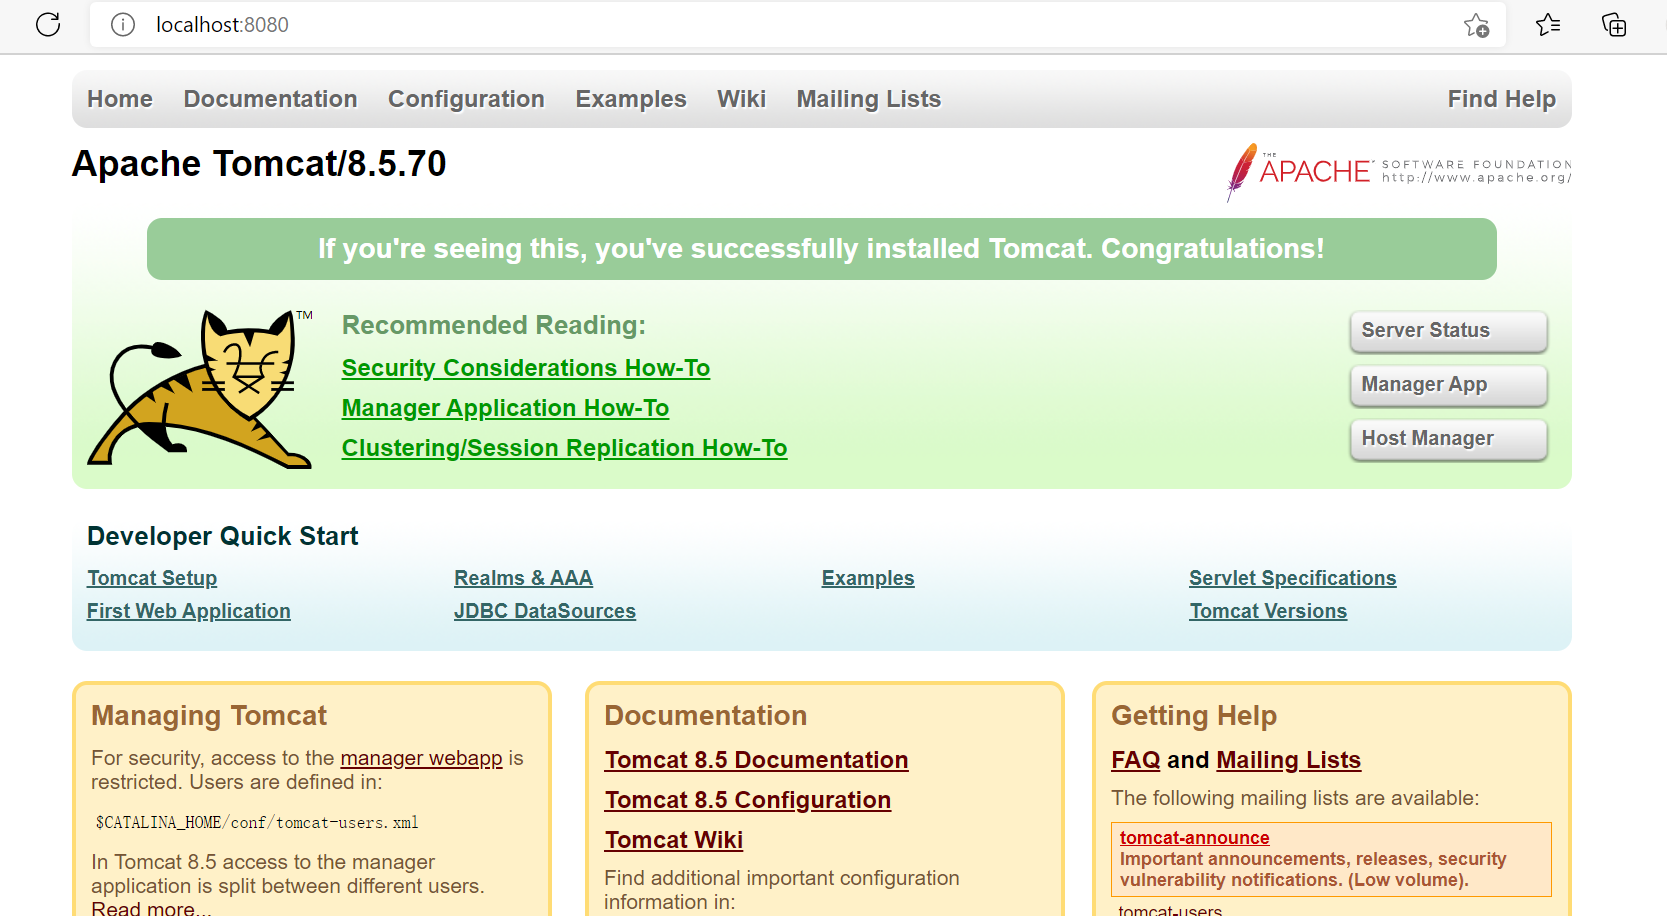Open the Realms & AAA link
This screenshot has height=916, width=1667.
(x=523, y=578)
